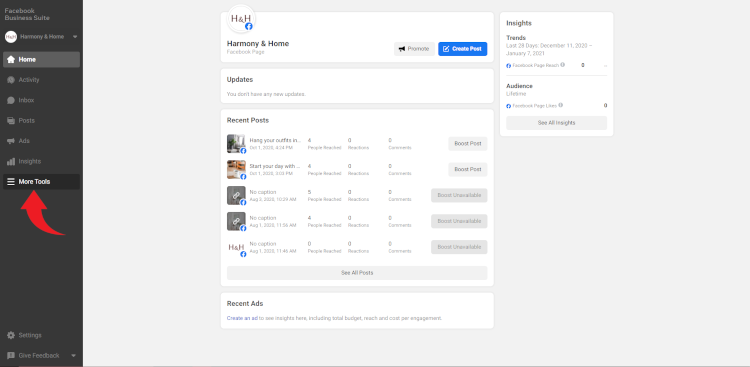Viewport: 750px width, 367px height.
Task: Click 'Hang your outfits in...' post caption
Action: (x=276, y=141)
